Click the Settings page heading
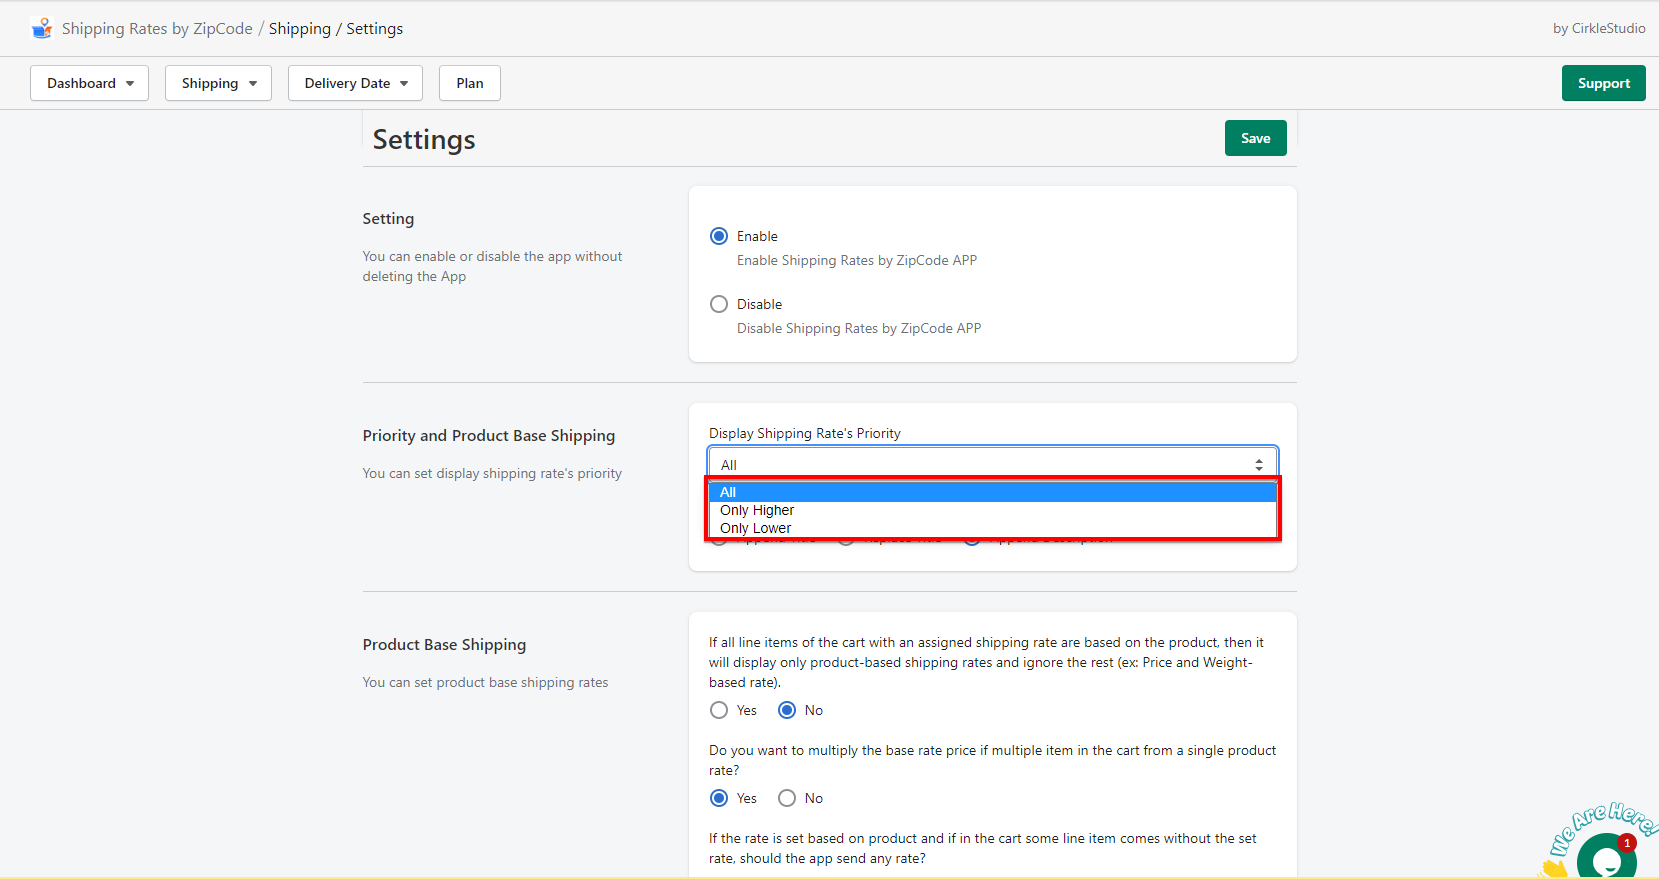 click(424, 140)
